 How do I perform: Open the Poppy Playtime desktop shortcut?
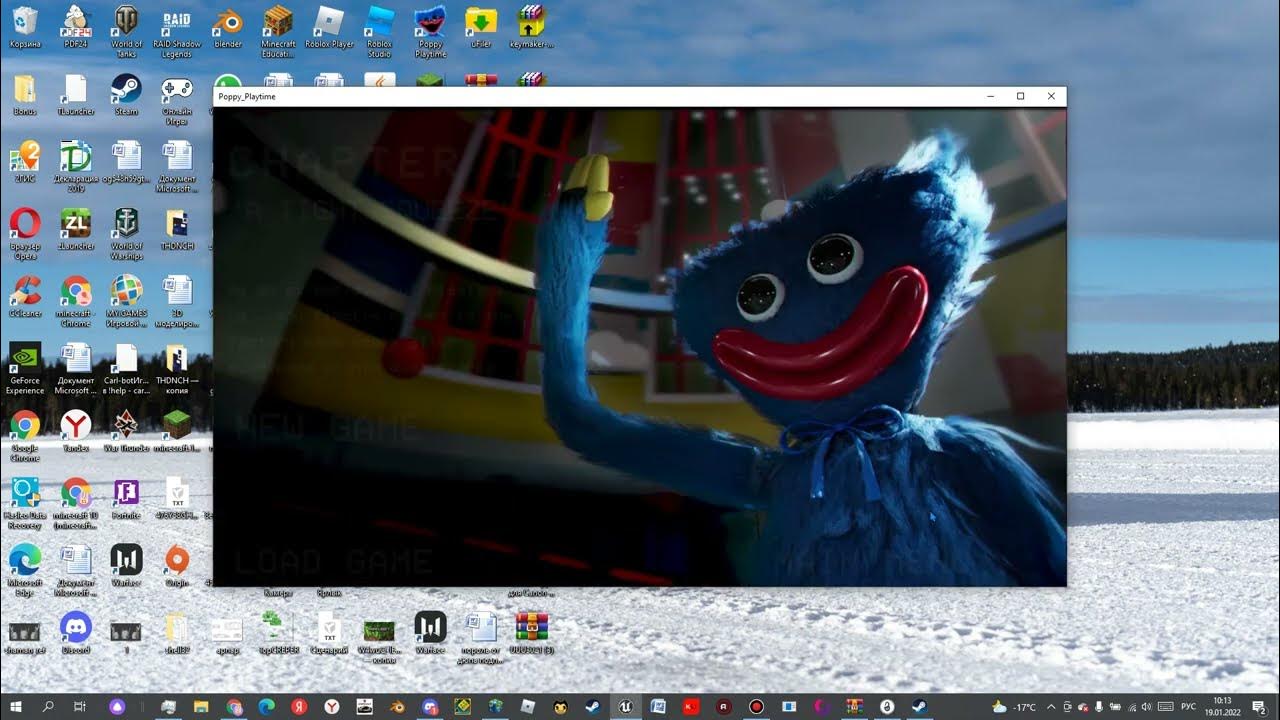coord(430,31)
